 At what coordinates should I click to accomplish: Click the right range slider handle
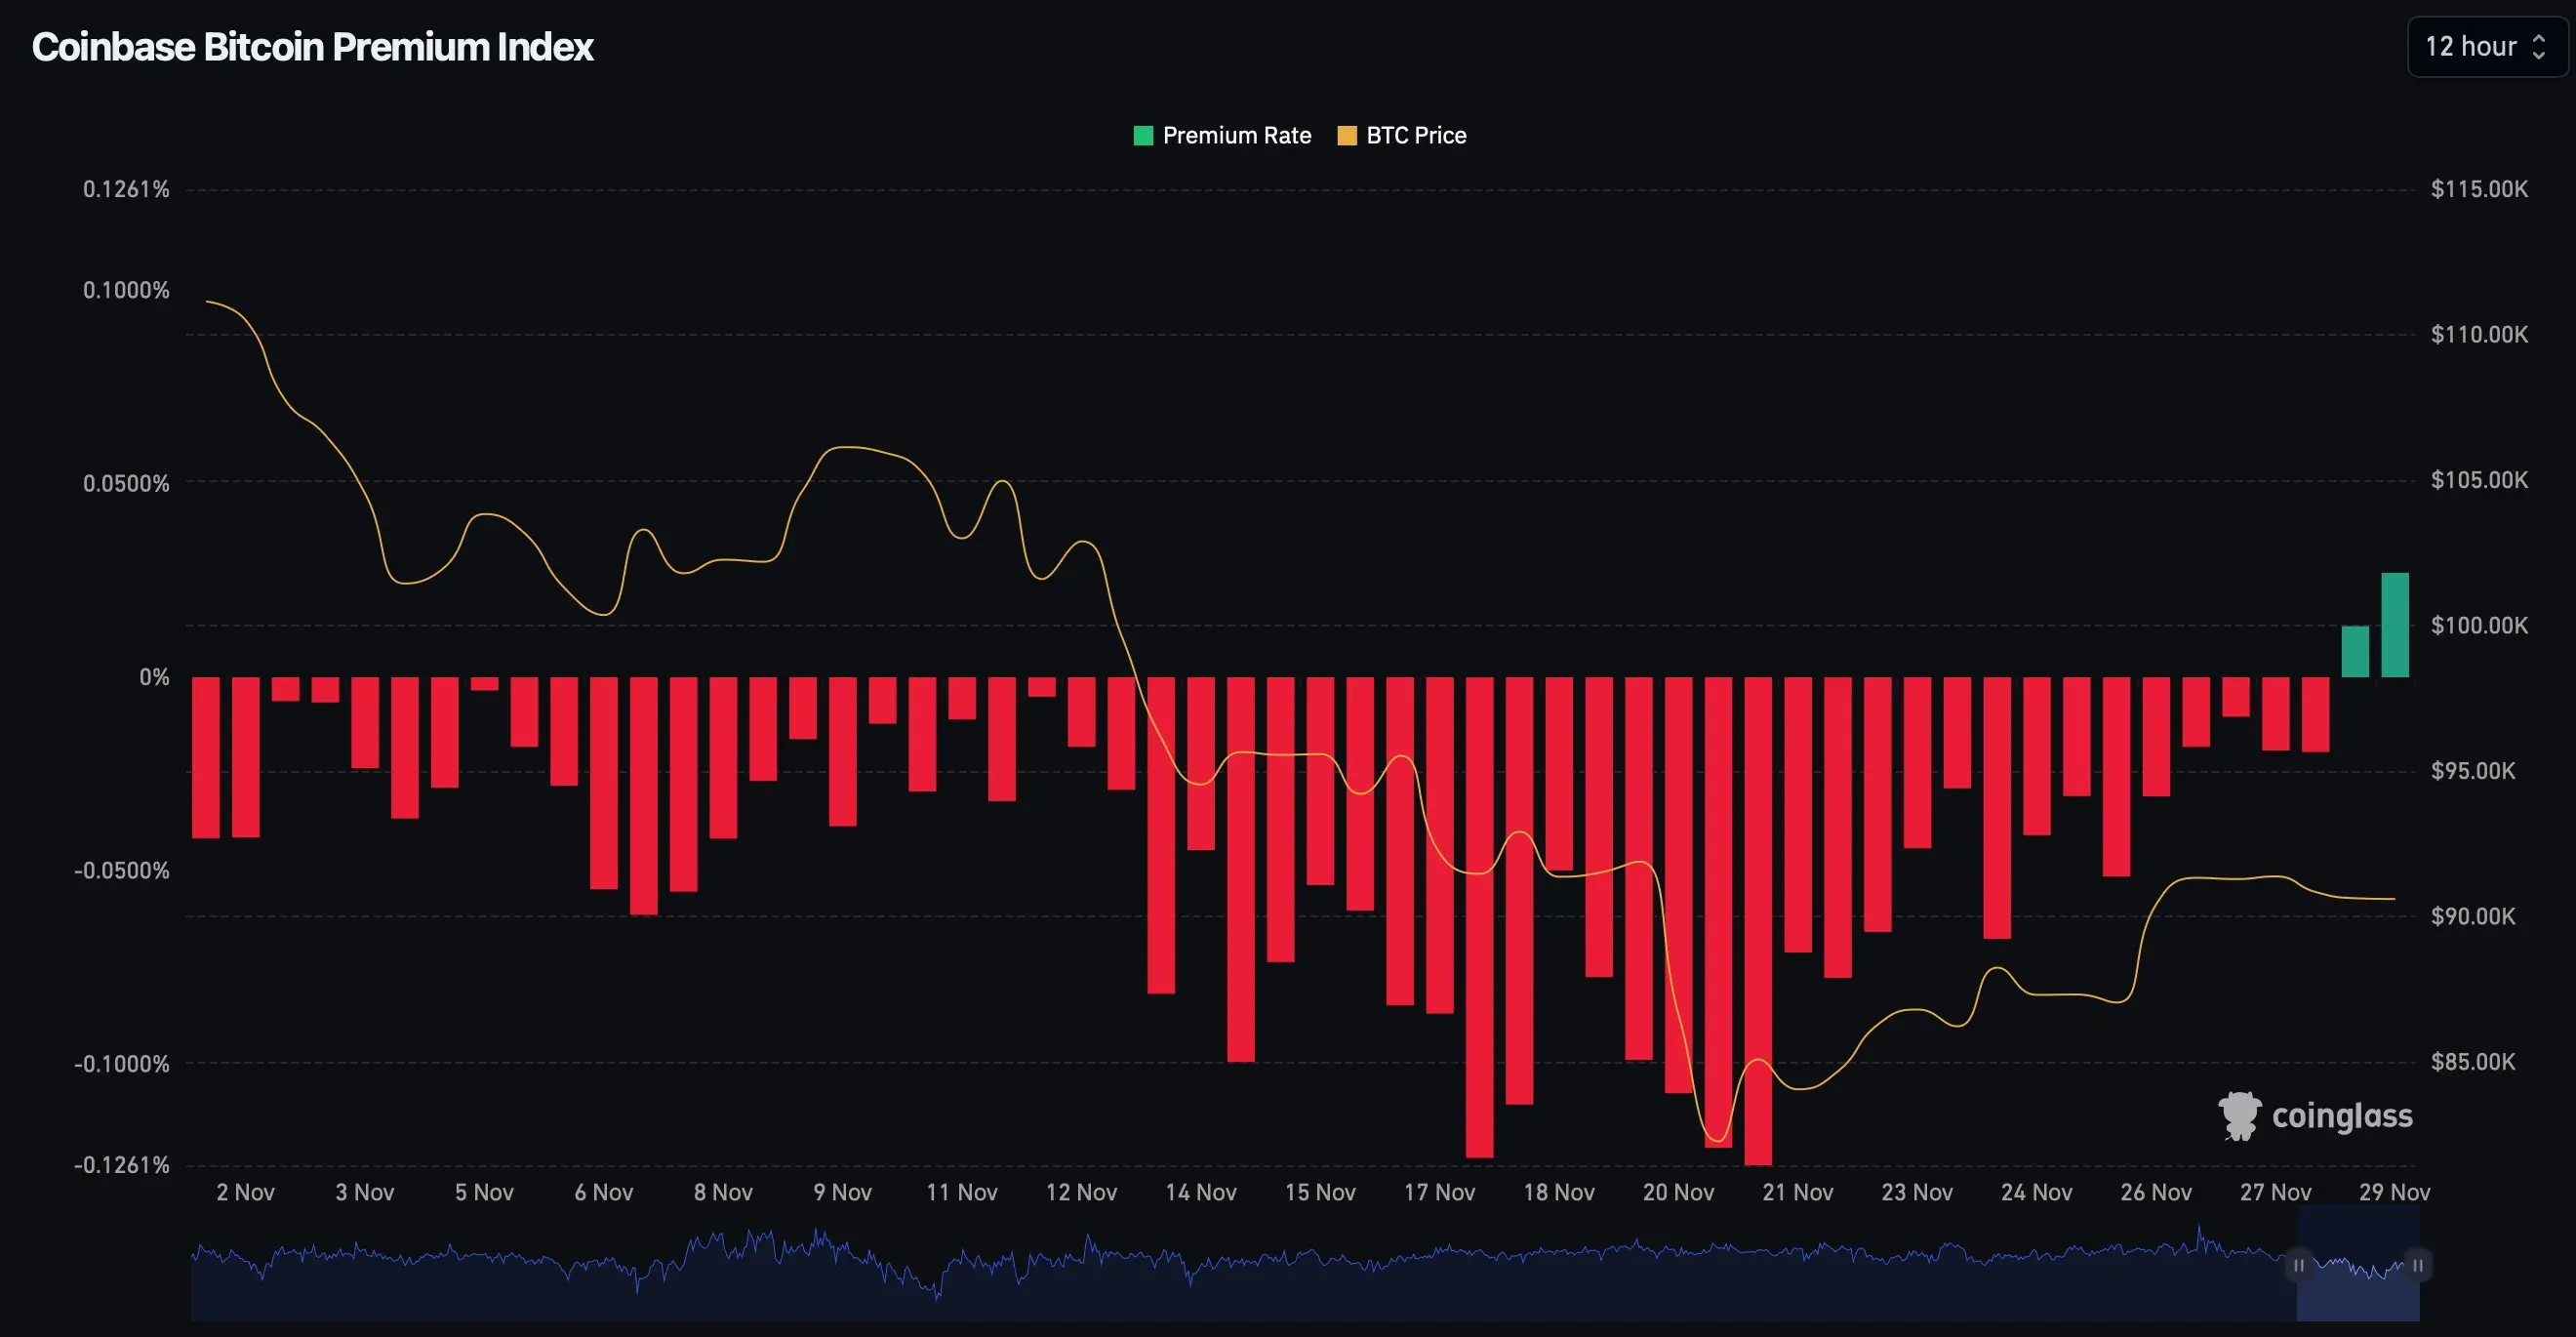point(2417,1265)
